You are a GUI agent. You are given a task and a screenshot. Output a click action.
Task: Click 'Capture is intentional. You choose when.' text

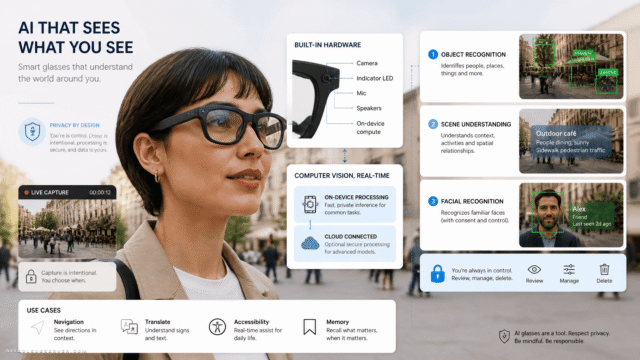pyautogui.click(x=69, y=276)
